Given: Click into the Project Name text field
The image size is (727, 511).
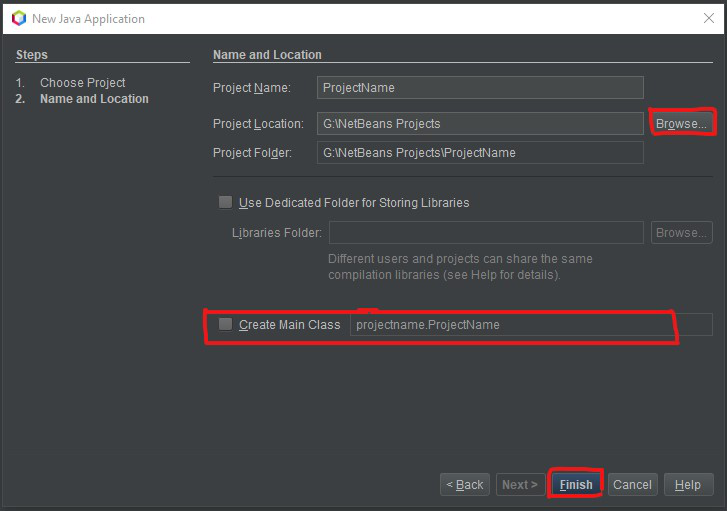Looking at the screenshot, I should 480,88.
